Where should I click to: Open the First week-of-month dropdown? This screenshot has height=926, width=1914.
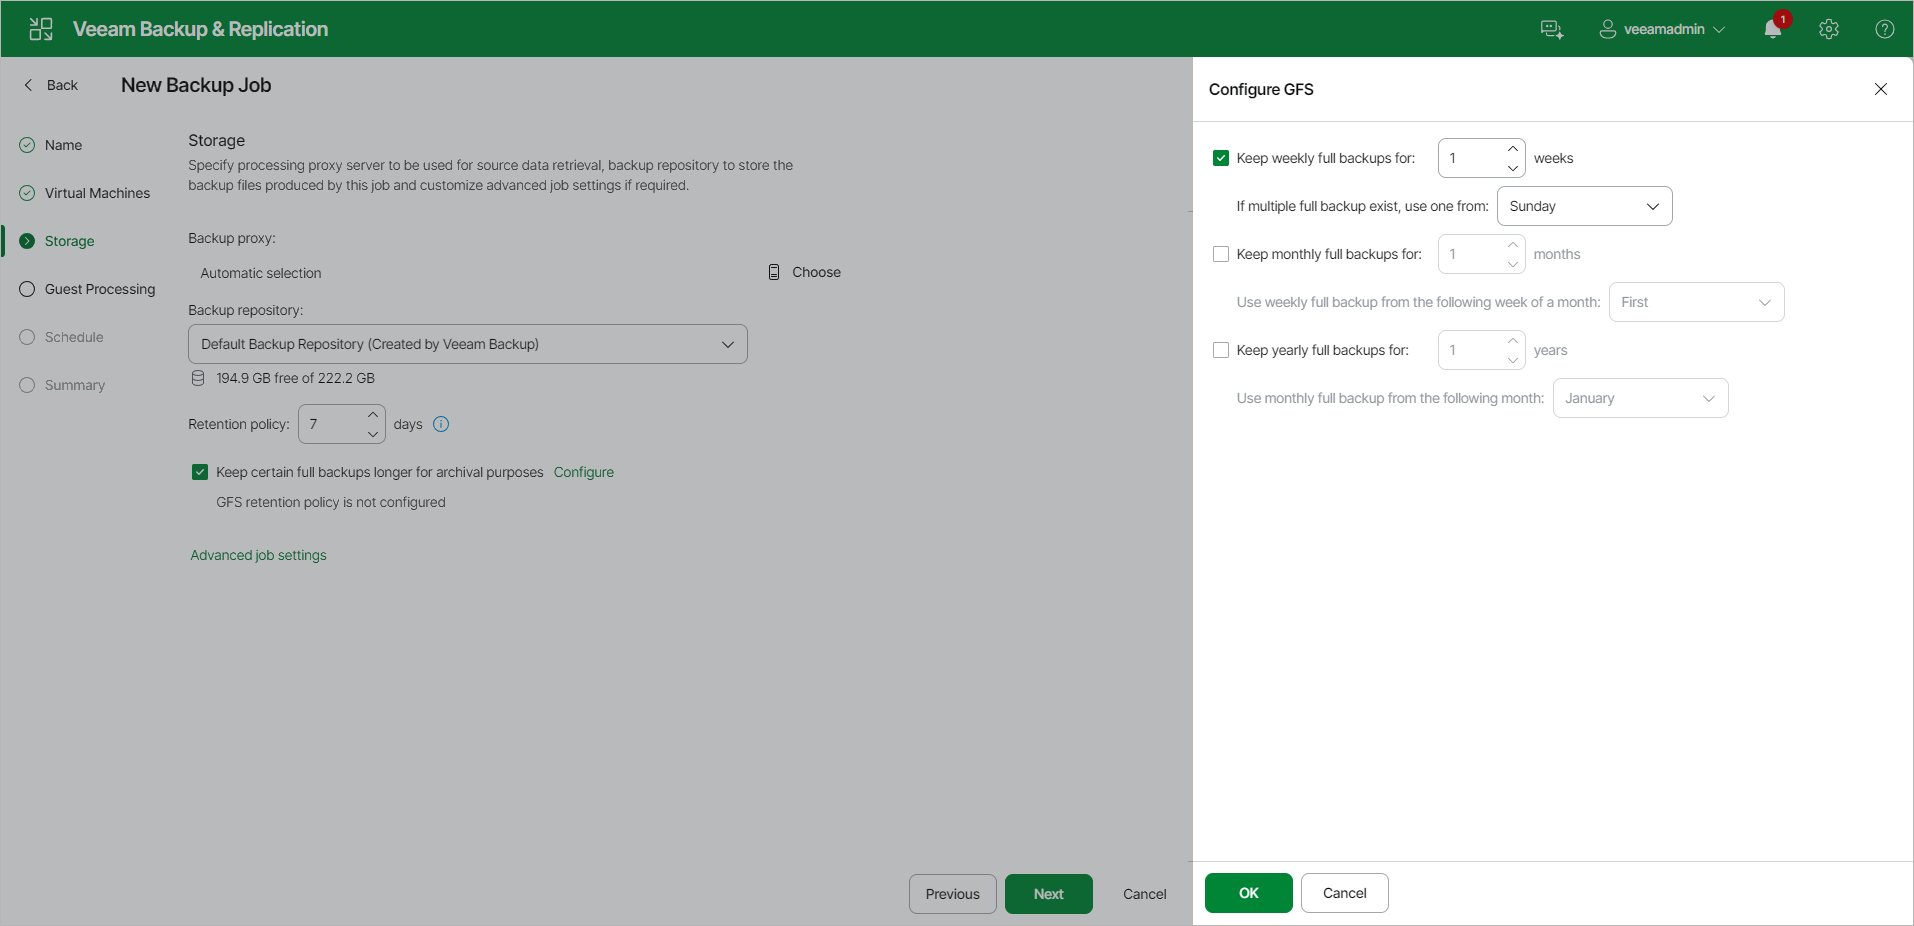(x=1697, y=302)
